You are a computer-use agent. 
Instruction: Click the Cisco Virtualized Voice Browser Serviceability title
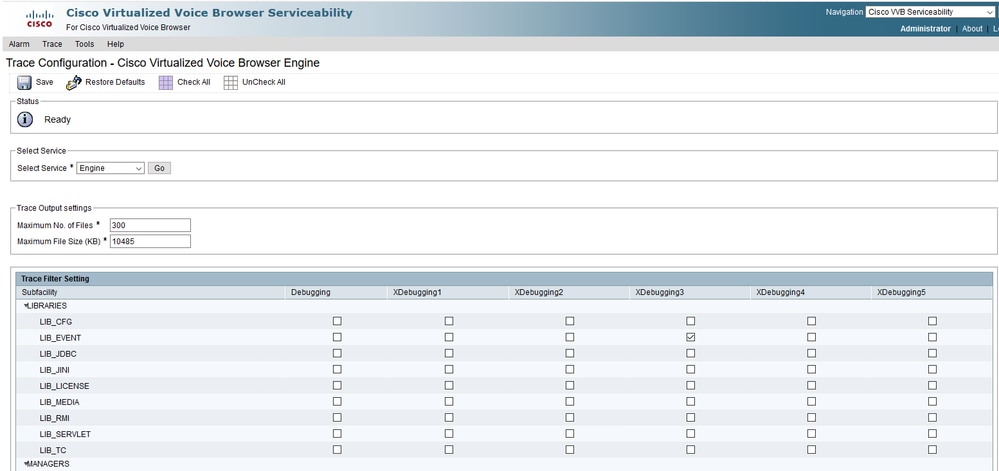click(209, 13)
